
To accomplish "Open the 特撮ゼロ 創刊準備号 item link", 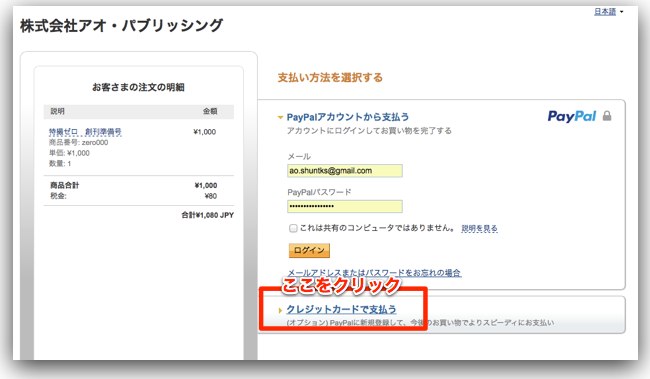I will (85, 132).
